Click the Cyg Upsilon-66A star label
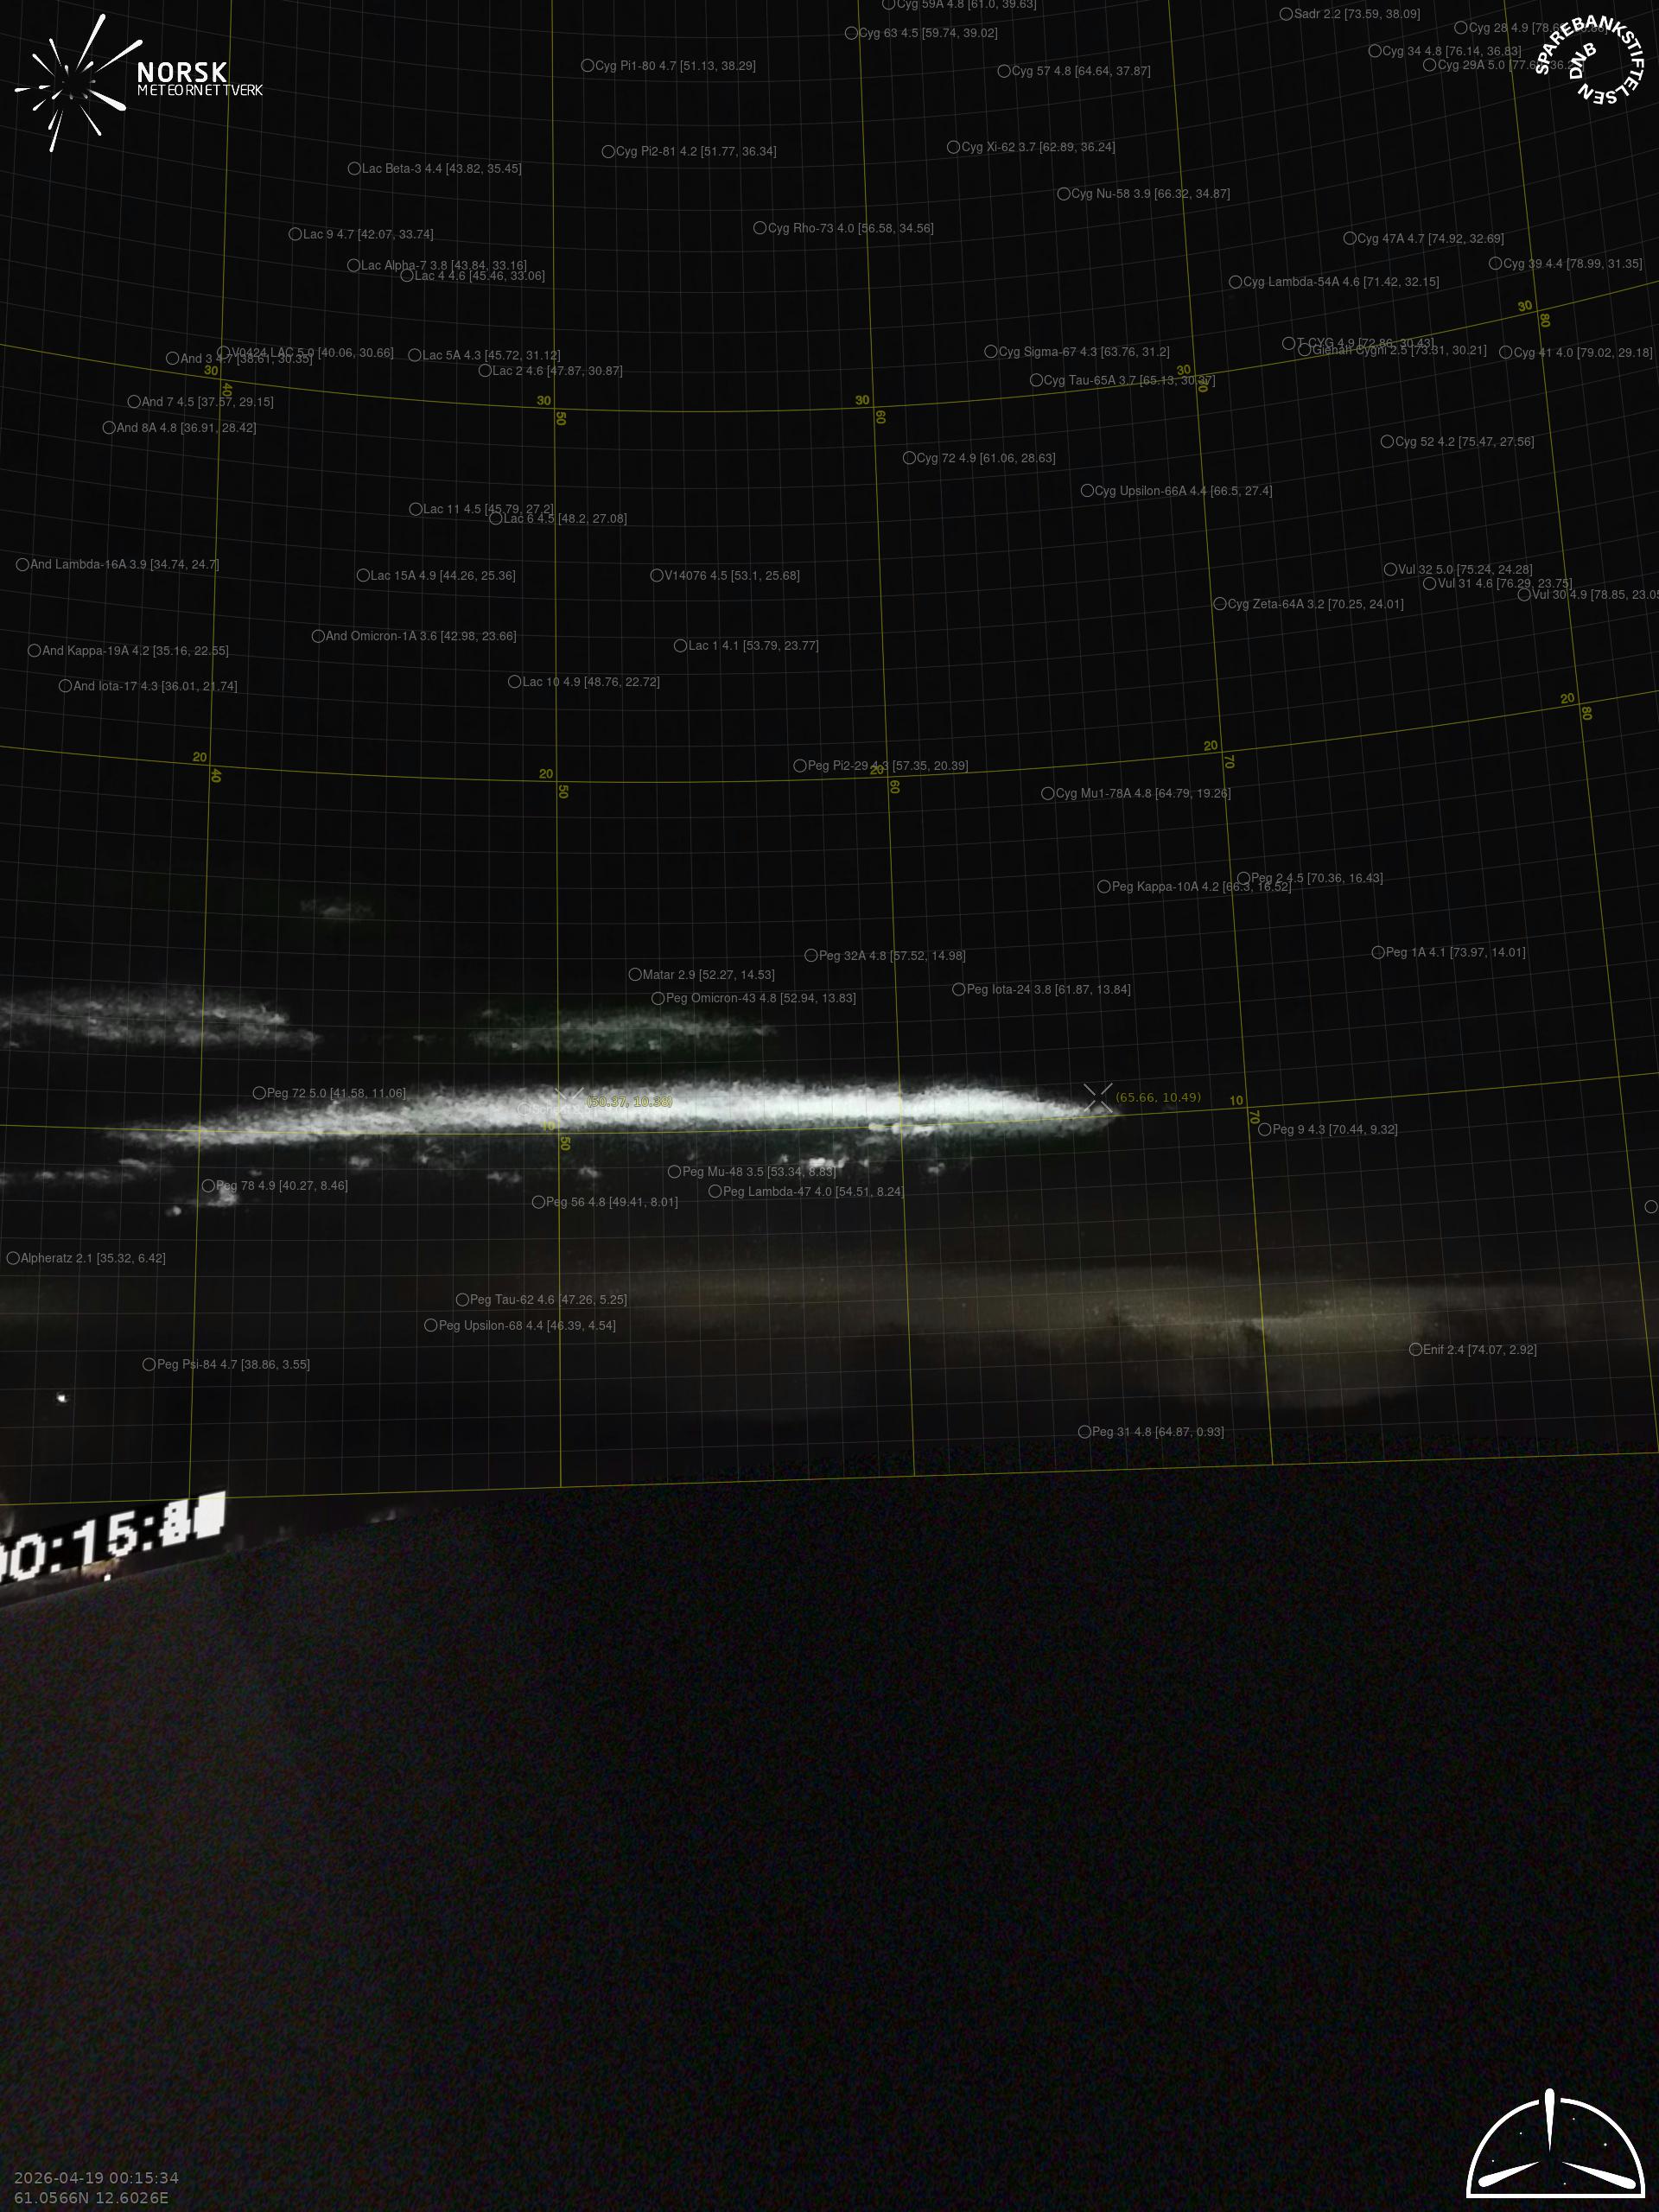 coord(1183,491)
